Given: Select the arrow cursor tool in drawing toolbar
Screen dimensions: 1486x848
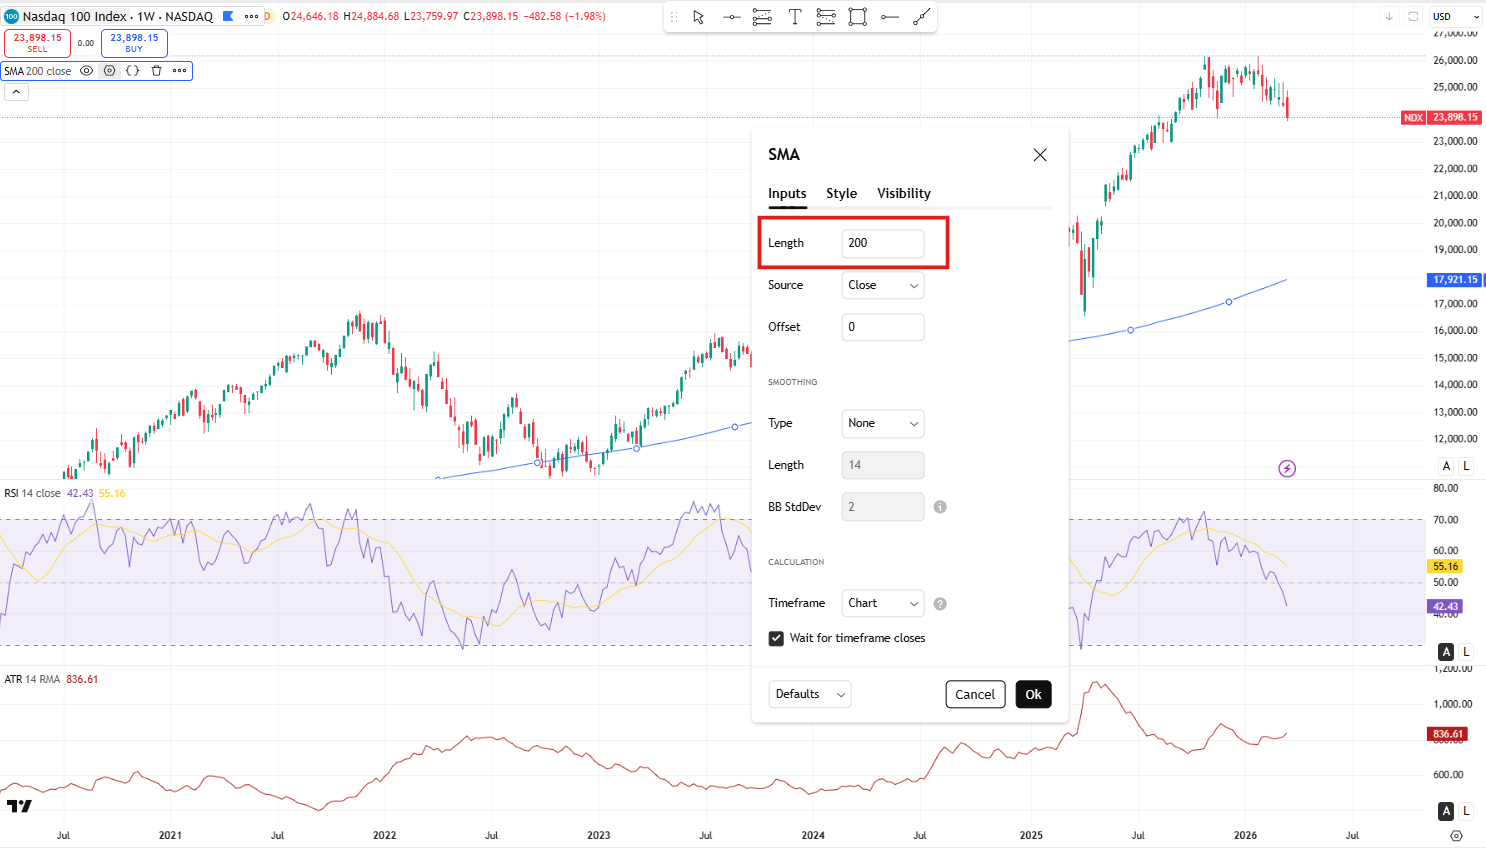Looking at the screenshot, I should pos(698,17).
